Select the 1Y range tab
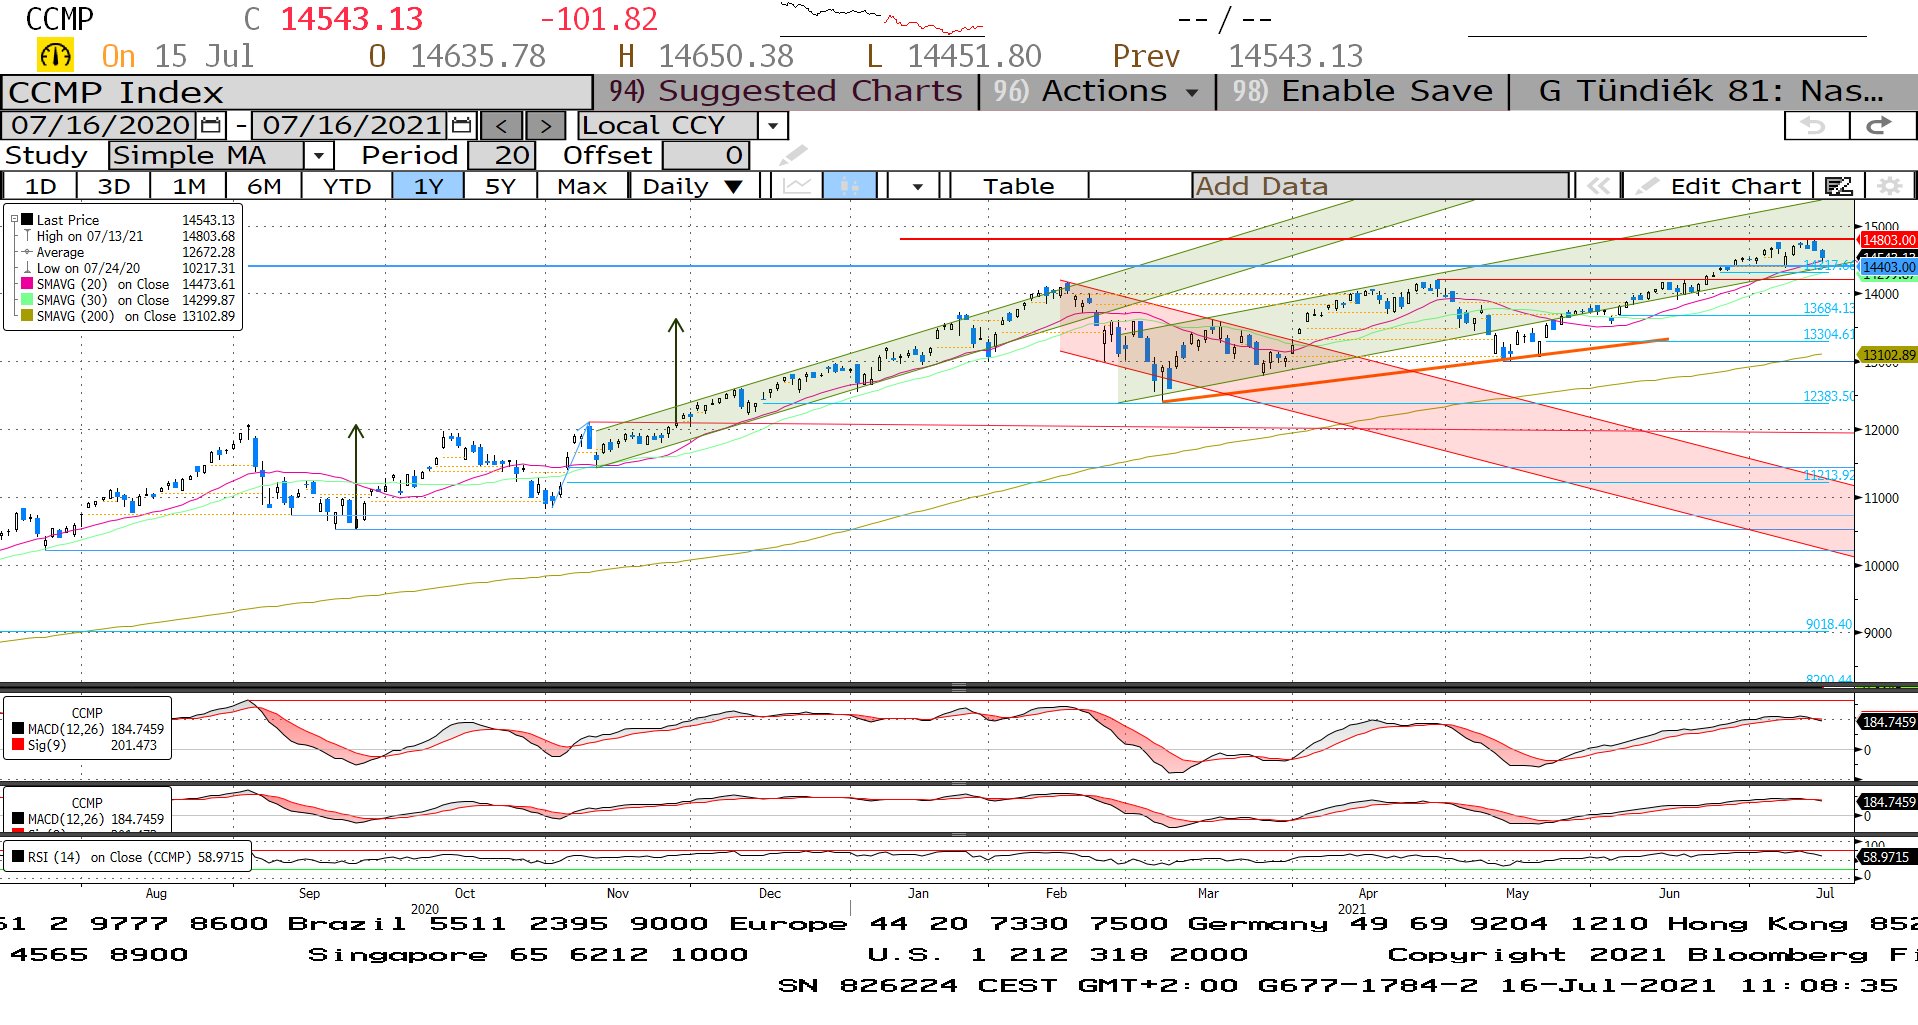The width and height of the screenshot is (1918, 1025). (428, 186)
